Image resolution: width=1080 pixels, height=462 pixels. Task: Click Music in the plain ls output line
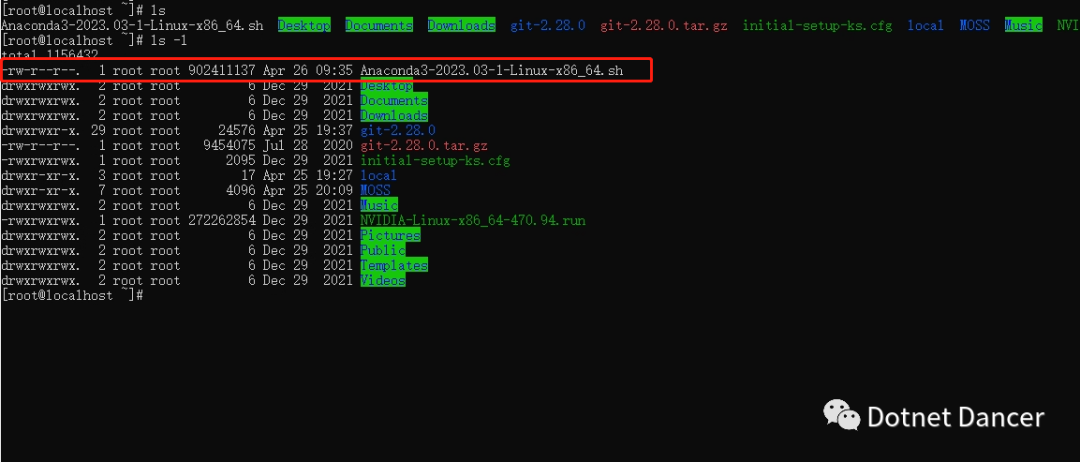1023,25
